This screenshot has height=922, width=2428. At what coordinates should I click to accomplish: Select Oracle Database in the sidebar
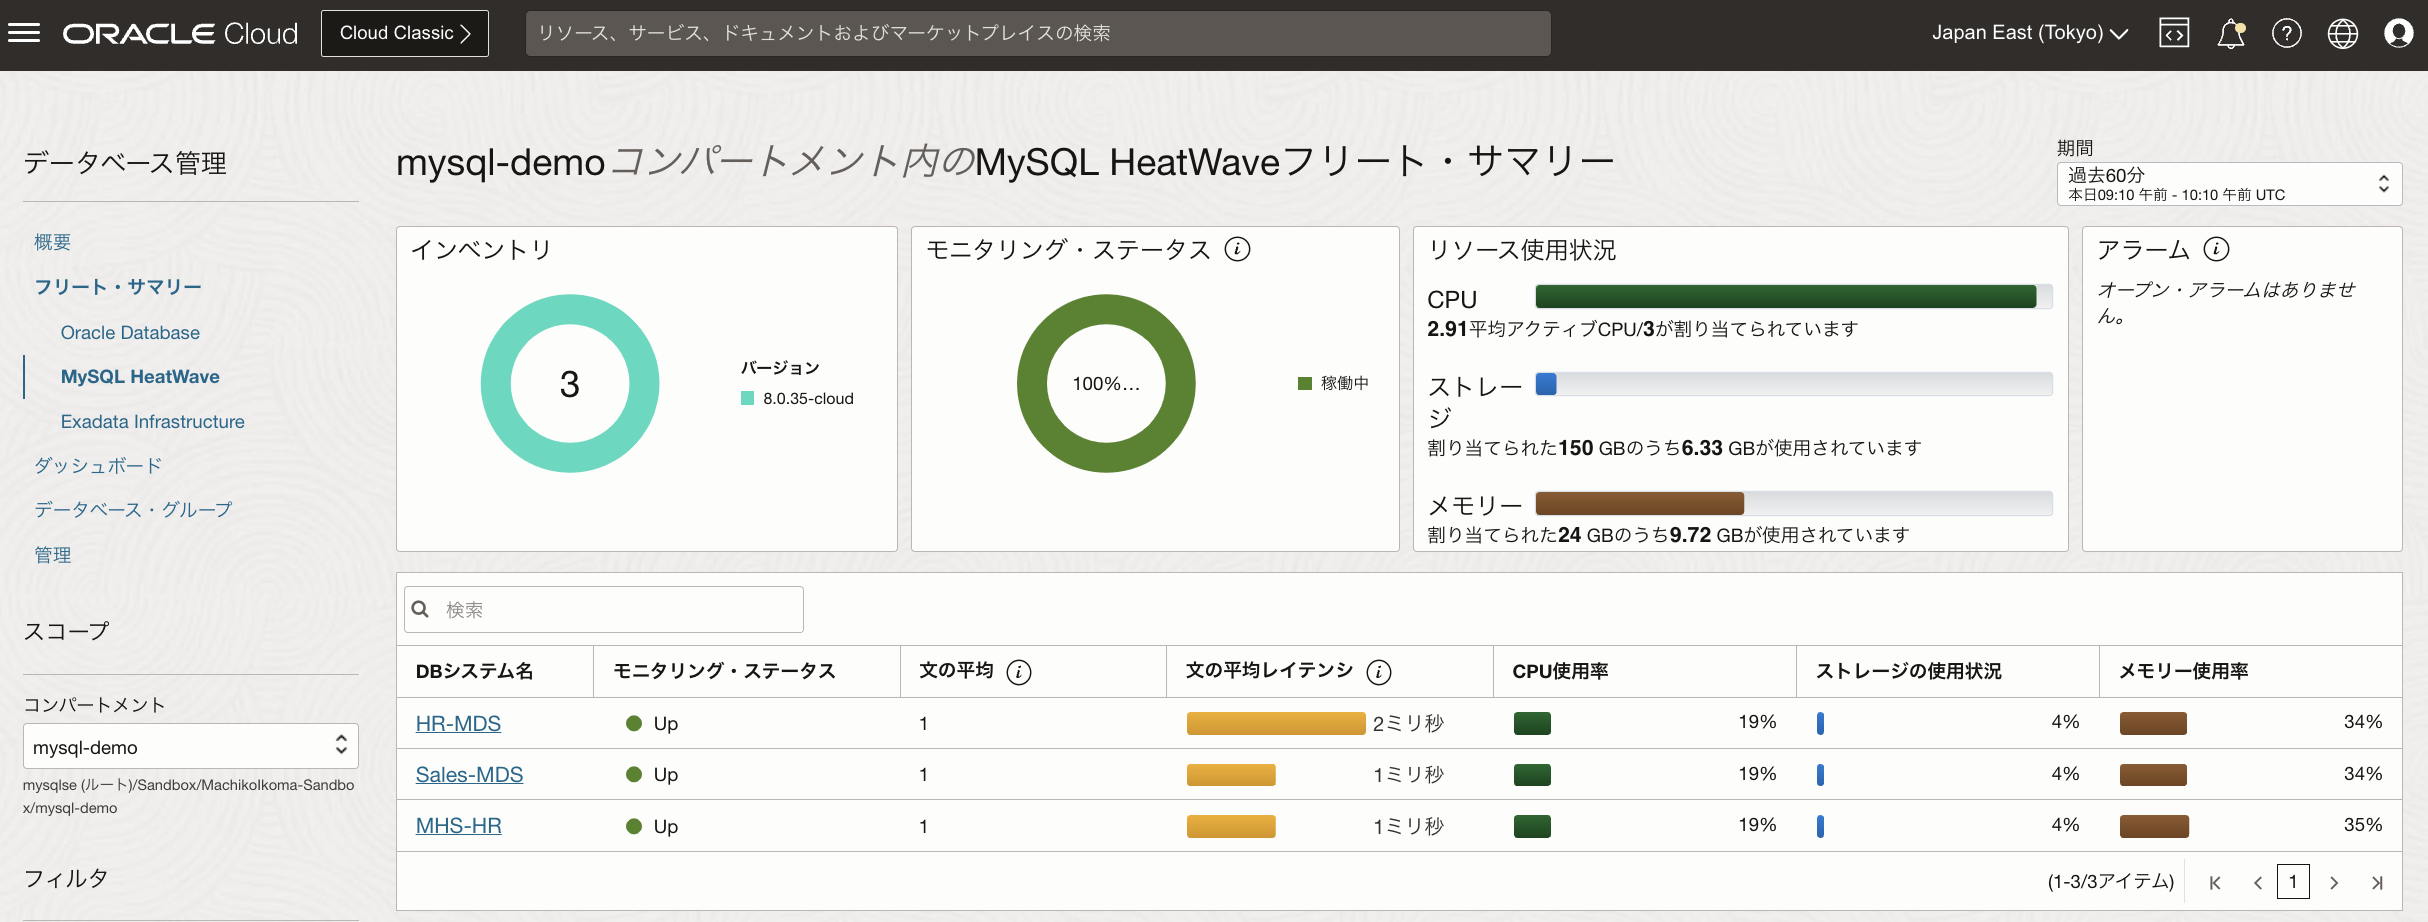tap(130, 333)
